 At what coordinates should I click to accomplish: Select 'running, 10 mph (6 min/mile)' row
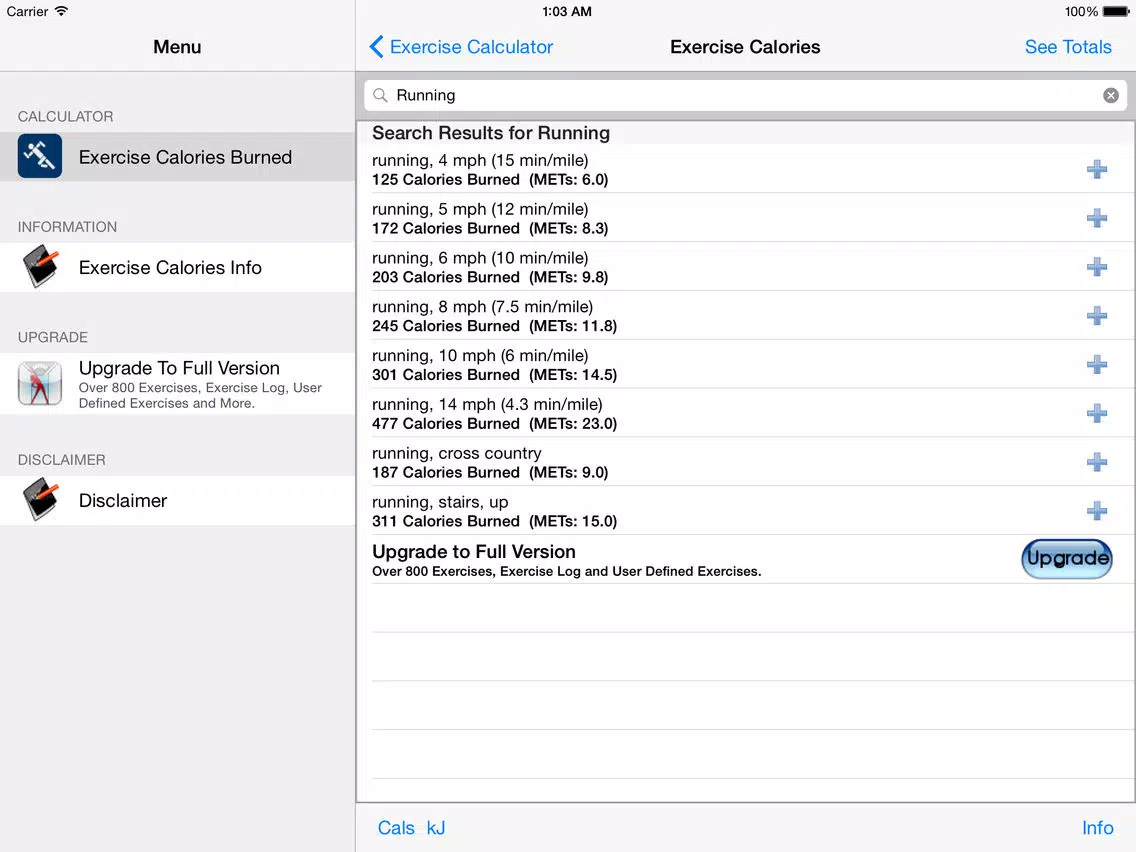click(x=746, y=364)
